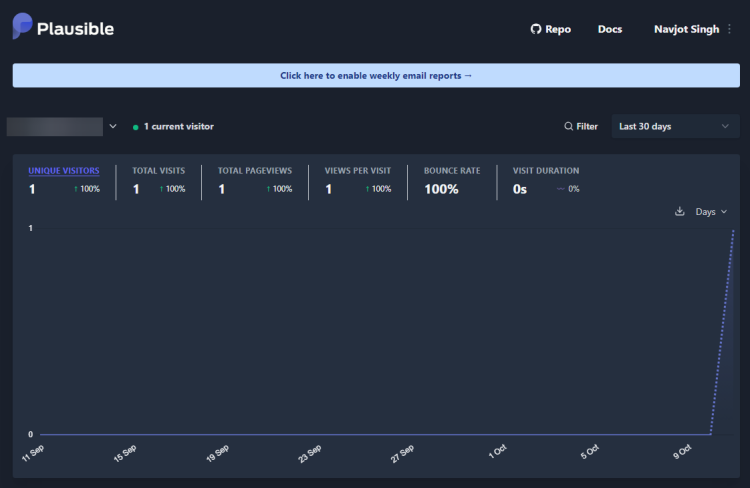Image resolution: width=750 pixels, height=488 pixels.
Task: Open the Docs link
Action: 610,29
